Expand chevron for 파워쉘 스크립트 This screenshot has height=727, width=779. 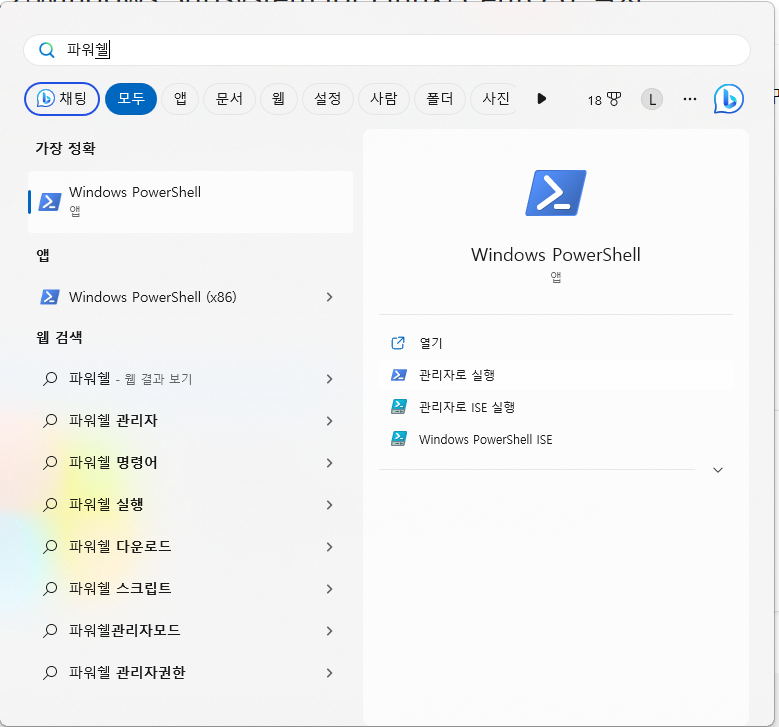pos(329,589)
